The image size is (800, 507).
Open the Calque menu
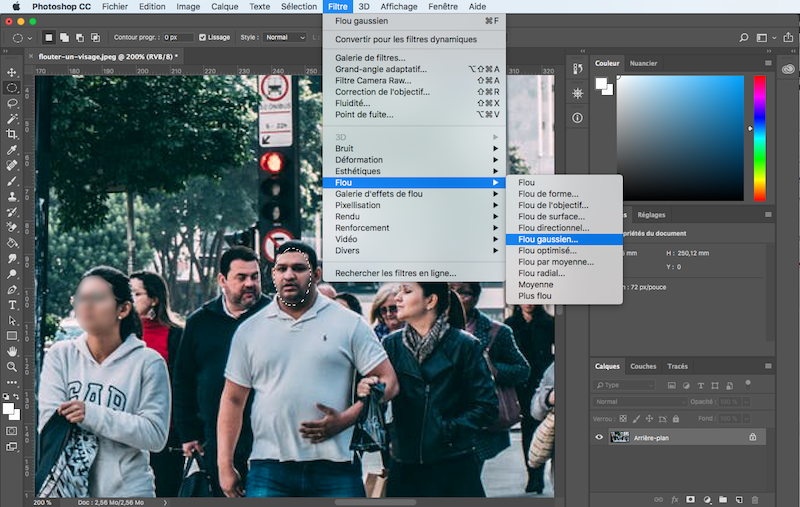point(224,7)
